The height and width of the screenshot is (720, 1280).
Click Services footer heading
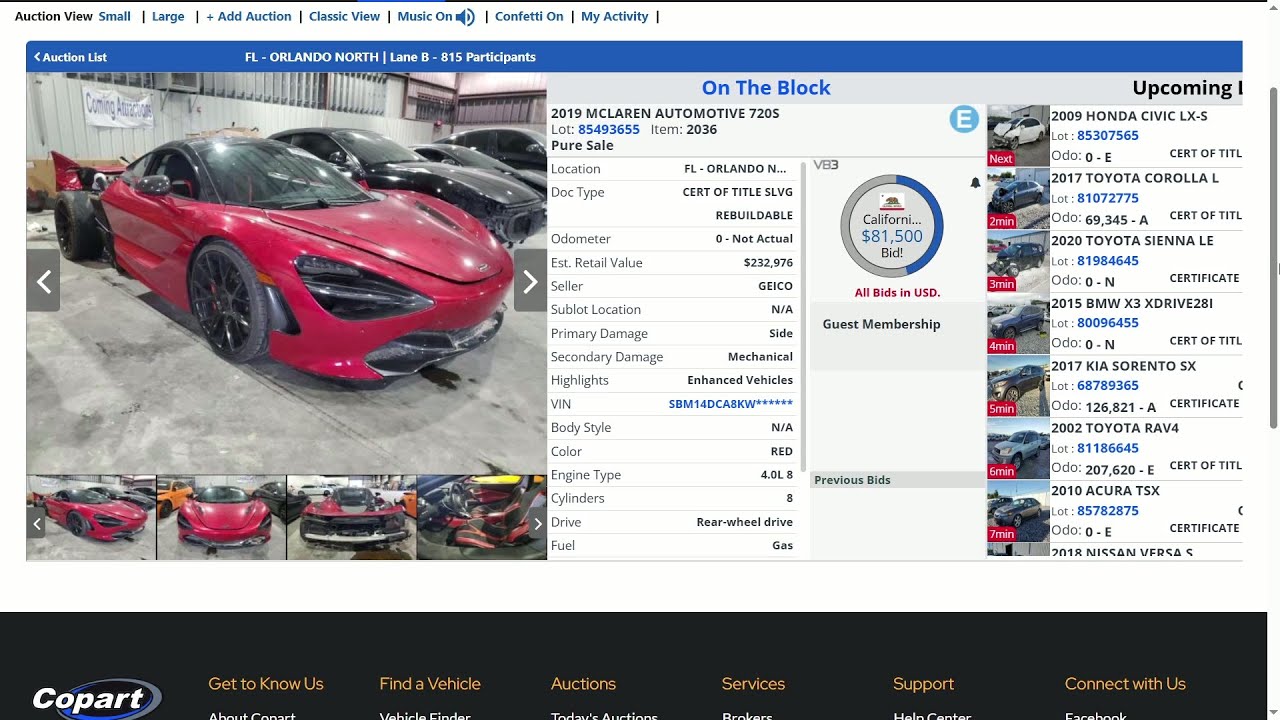pyautogui.click(x=753, y=684)
